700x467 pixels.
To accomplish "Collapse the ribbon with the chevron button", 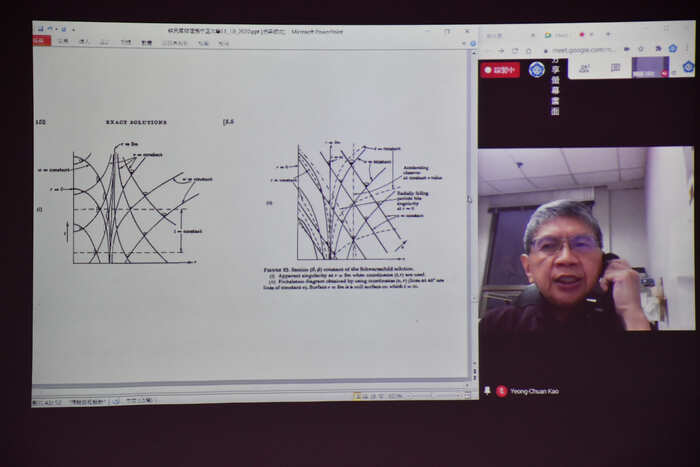I will click(x=464, y=43).
